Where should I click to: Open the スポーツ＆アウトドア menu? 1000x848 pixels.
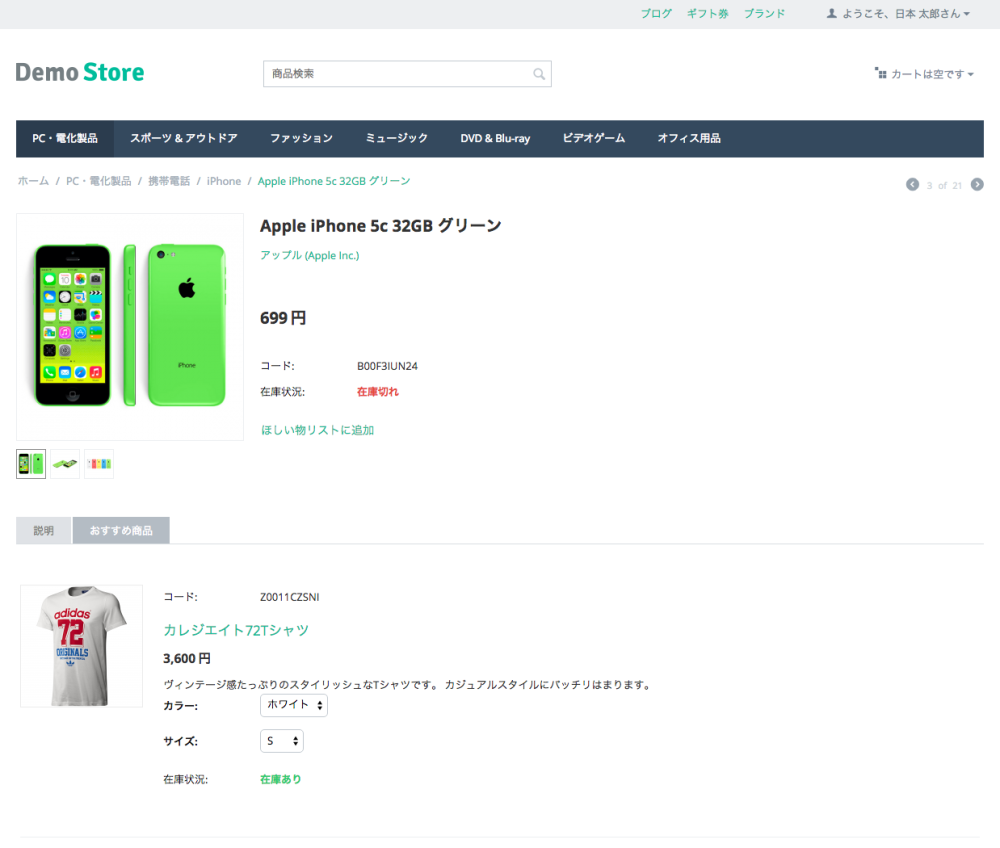click(x=184, y=138)
